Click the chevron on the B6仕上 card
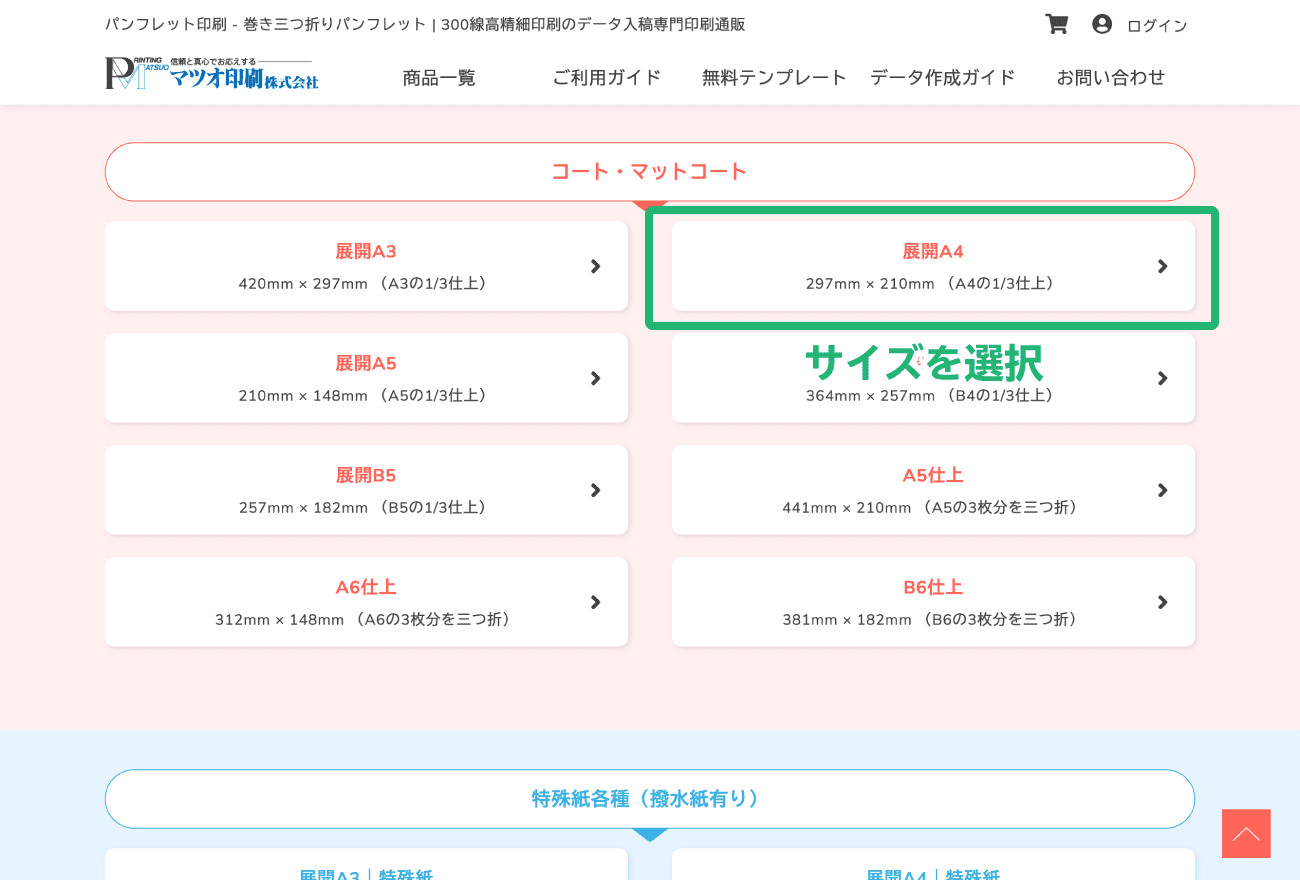1300x880 pixels. [1162, 602]
